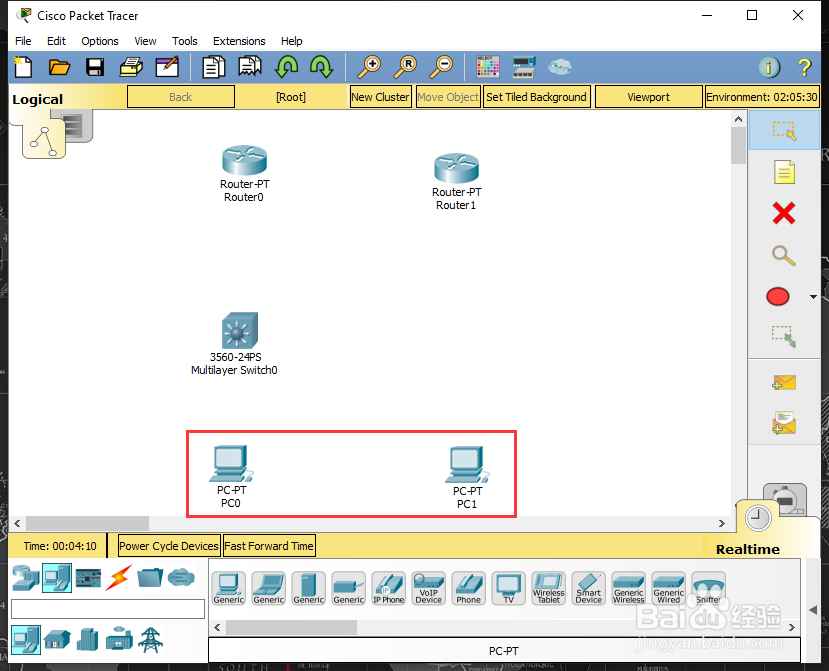Image resolution: width=829 pixels, height=671 pixels.
Task: Open the Drawing Palette icon
Action: pyautogui.click(x=487, y=67)
